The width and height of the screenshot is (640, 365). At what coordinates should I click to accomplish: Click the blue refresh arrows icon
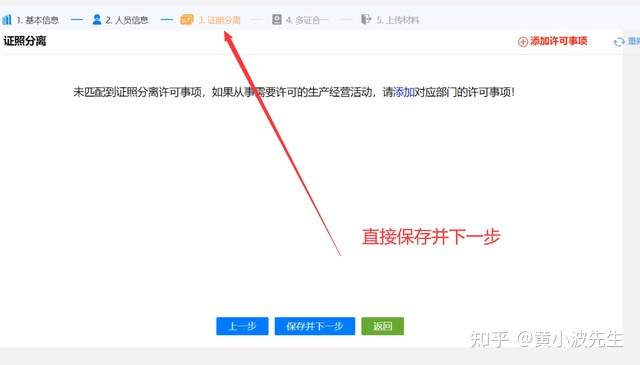pos(619,42)
